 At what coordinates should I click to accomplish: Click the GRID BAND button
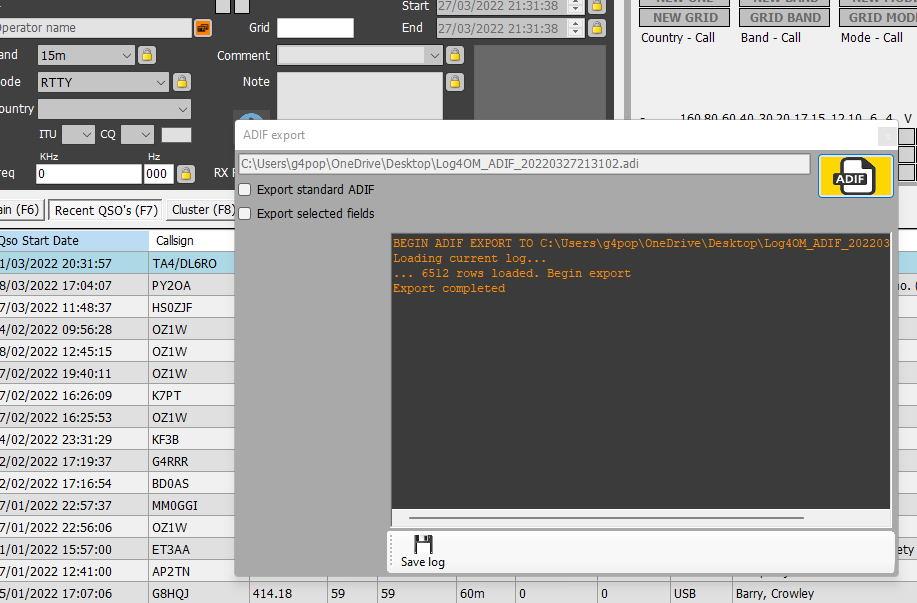(785, 18)
